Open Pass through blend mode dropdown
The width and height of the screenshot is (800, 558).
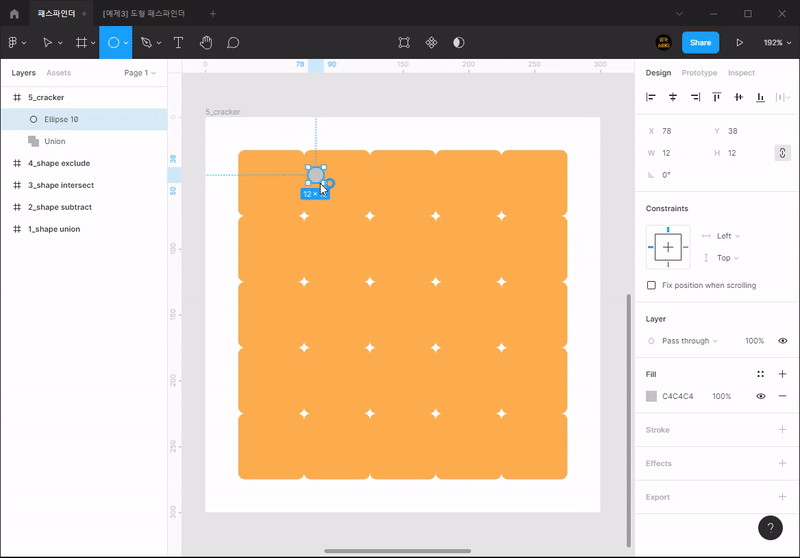tap(689, 341)
